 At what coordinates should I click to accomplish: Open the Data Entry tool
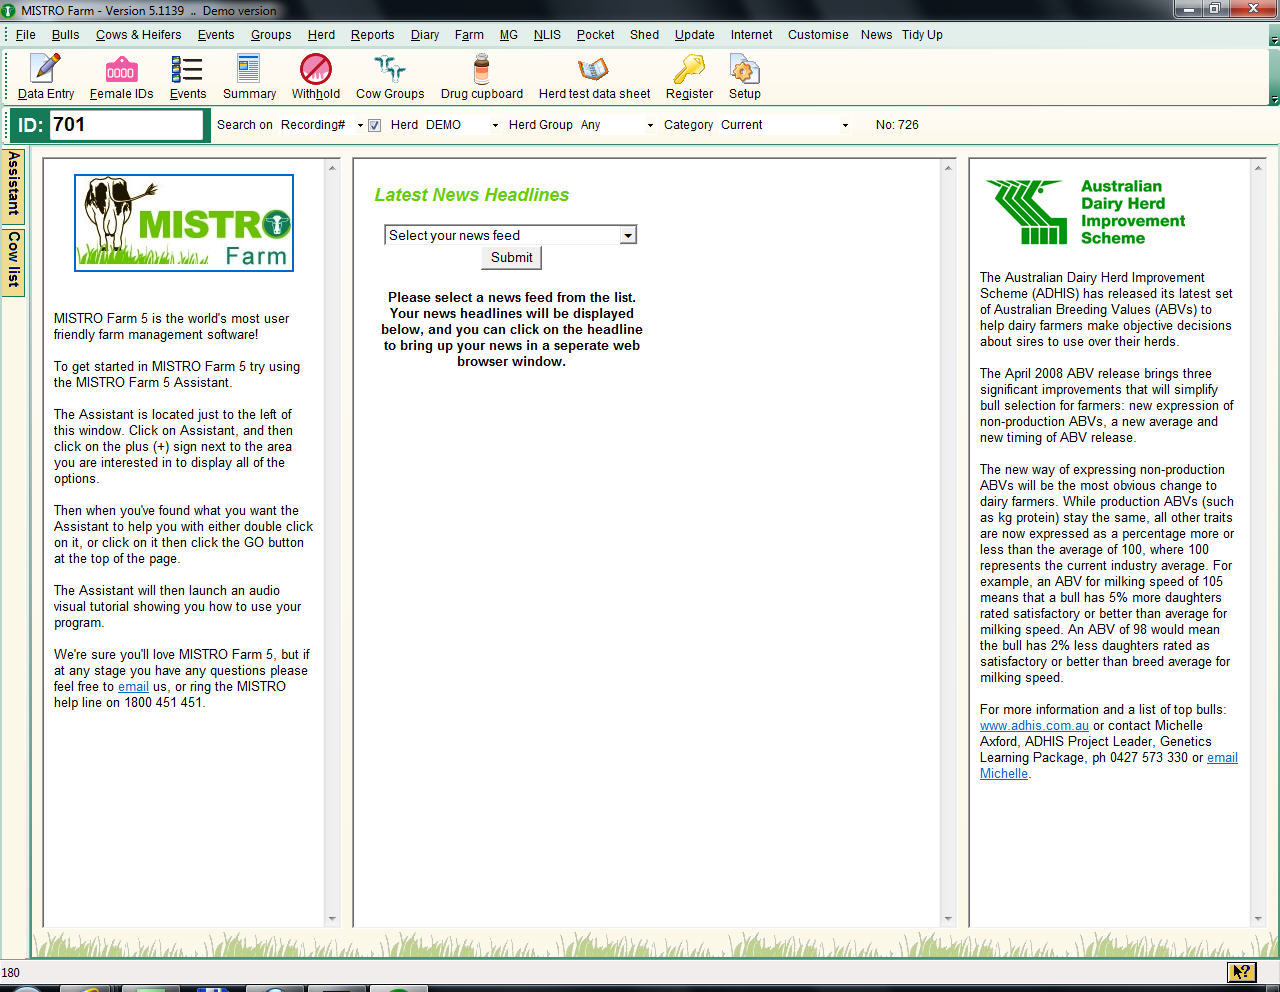point(46,77)
